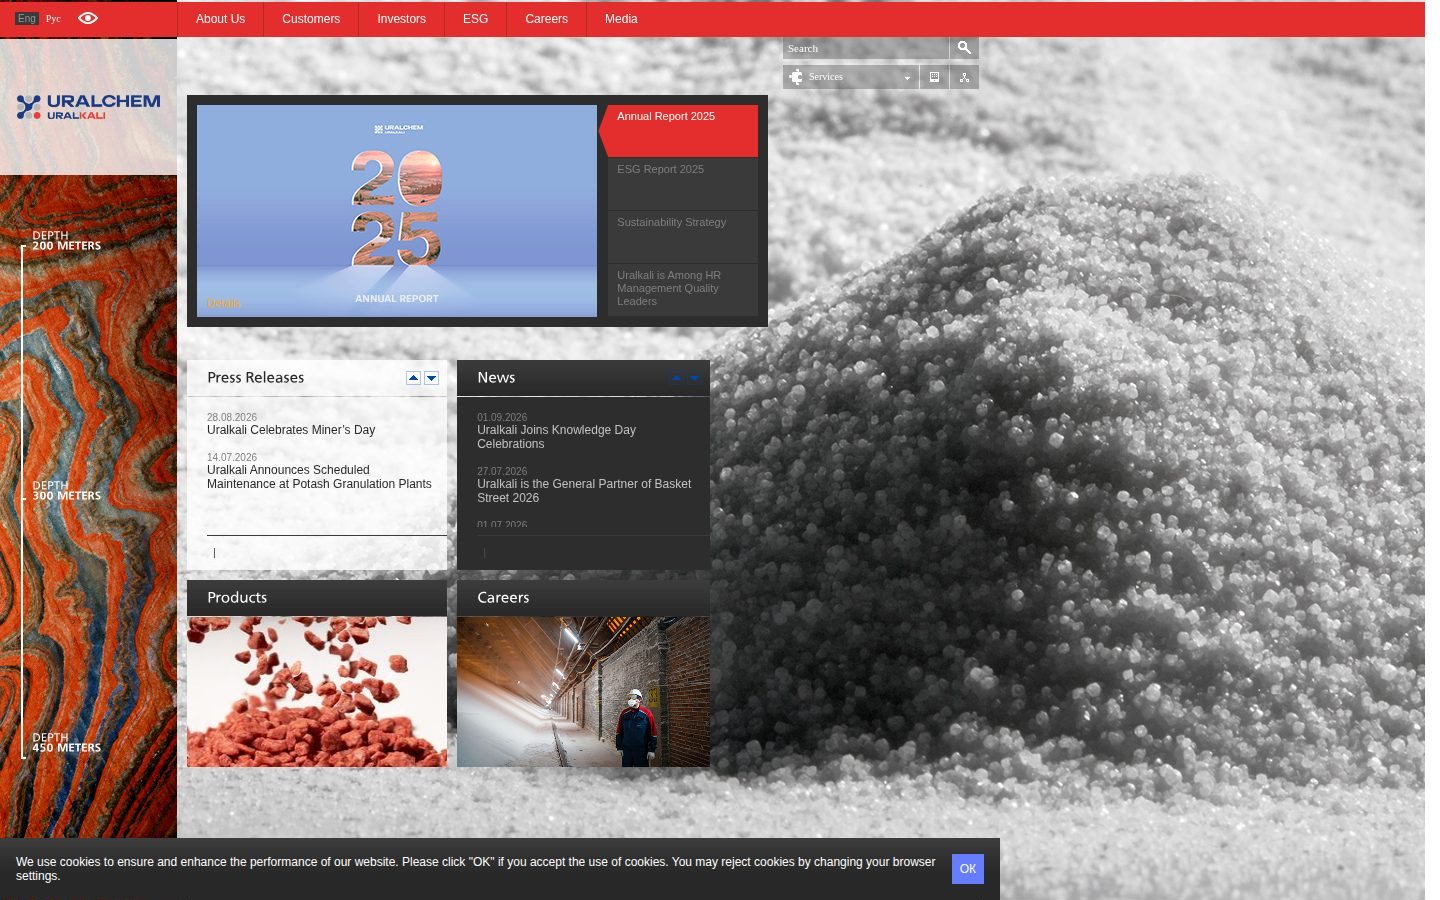
Task: Accept cookies with the OK button
Action: 968,869
